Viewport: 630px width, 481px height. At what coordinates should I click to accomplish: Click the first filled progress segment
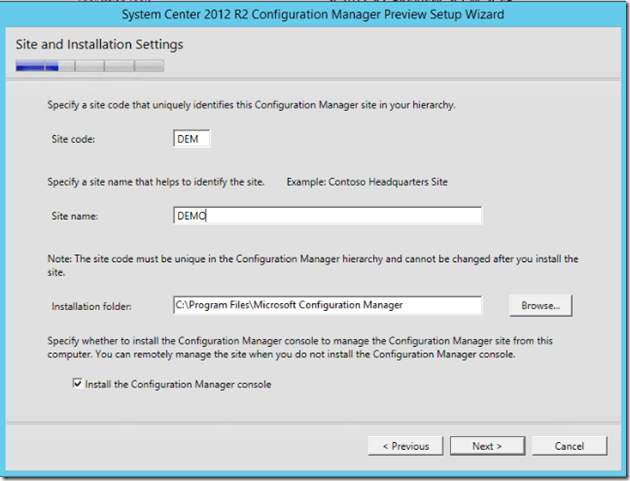[x=29, y=67]
